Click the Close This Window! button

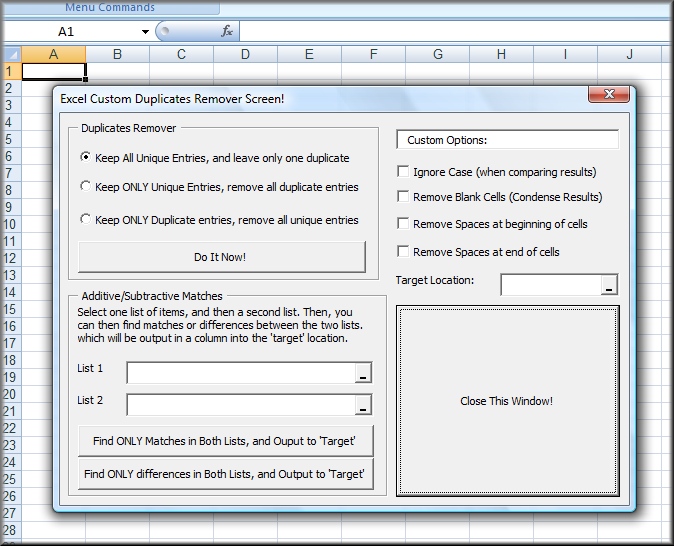pyautogui.click(x=508, y=401)
